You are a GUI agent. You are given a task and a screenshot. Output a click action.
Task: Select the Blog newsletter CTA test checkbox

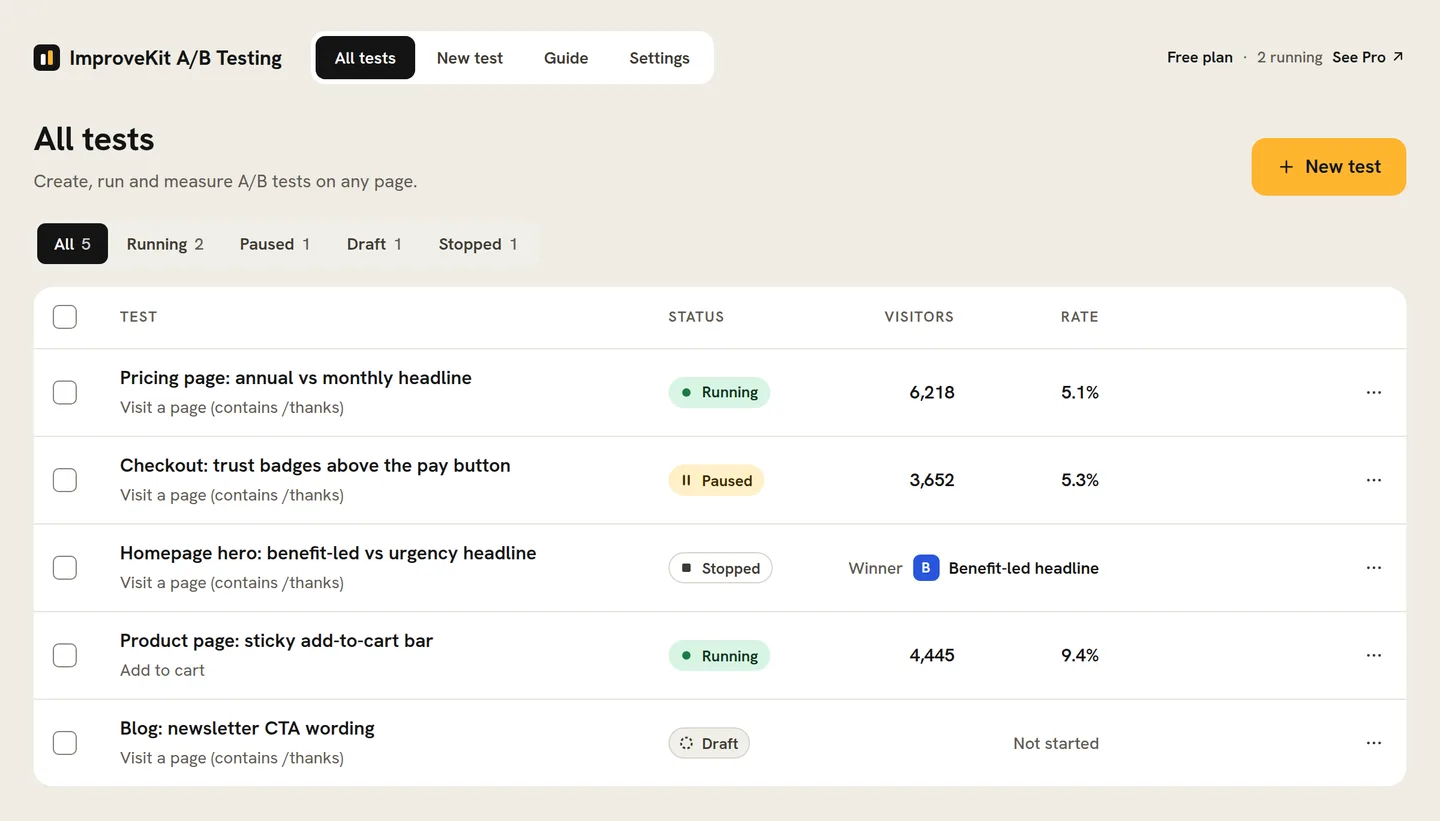pos(65,743)
